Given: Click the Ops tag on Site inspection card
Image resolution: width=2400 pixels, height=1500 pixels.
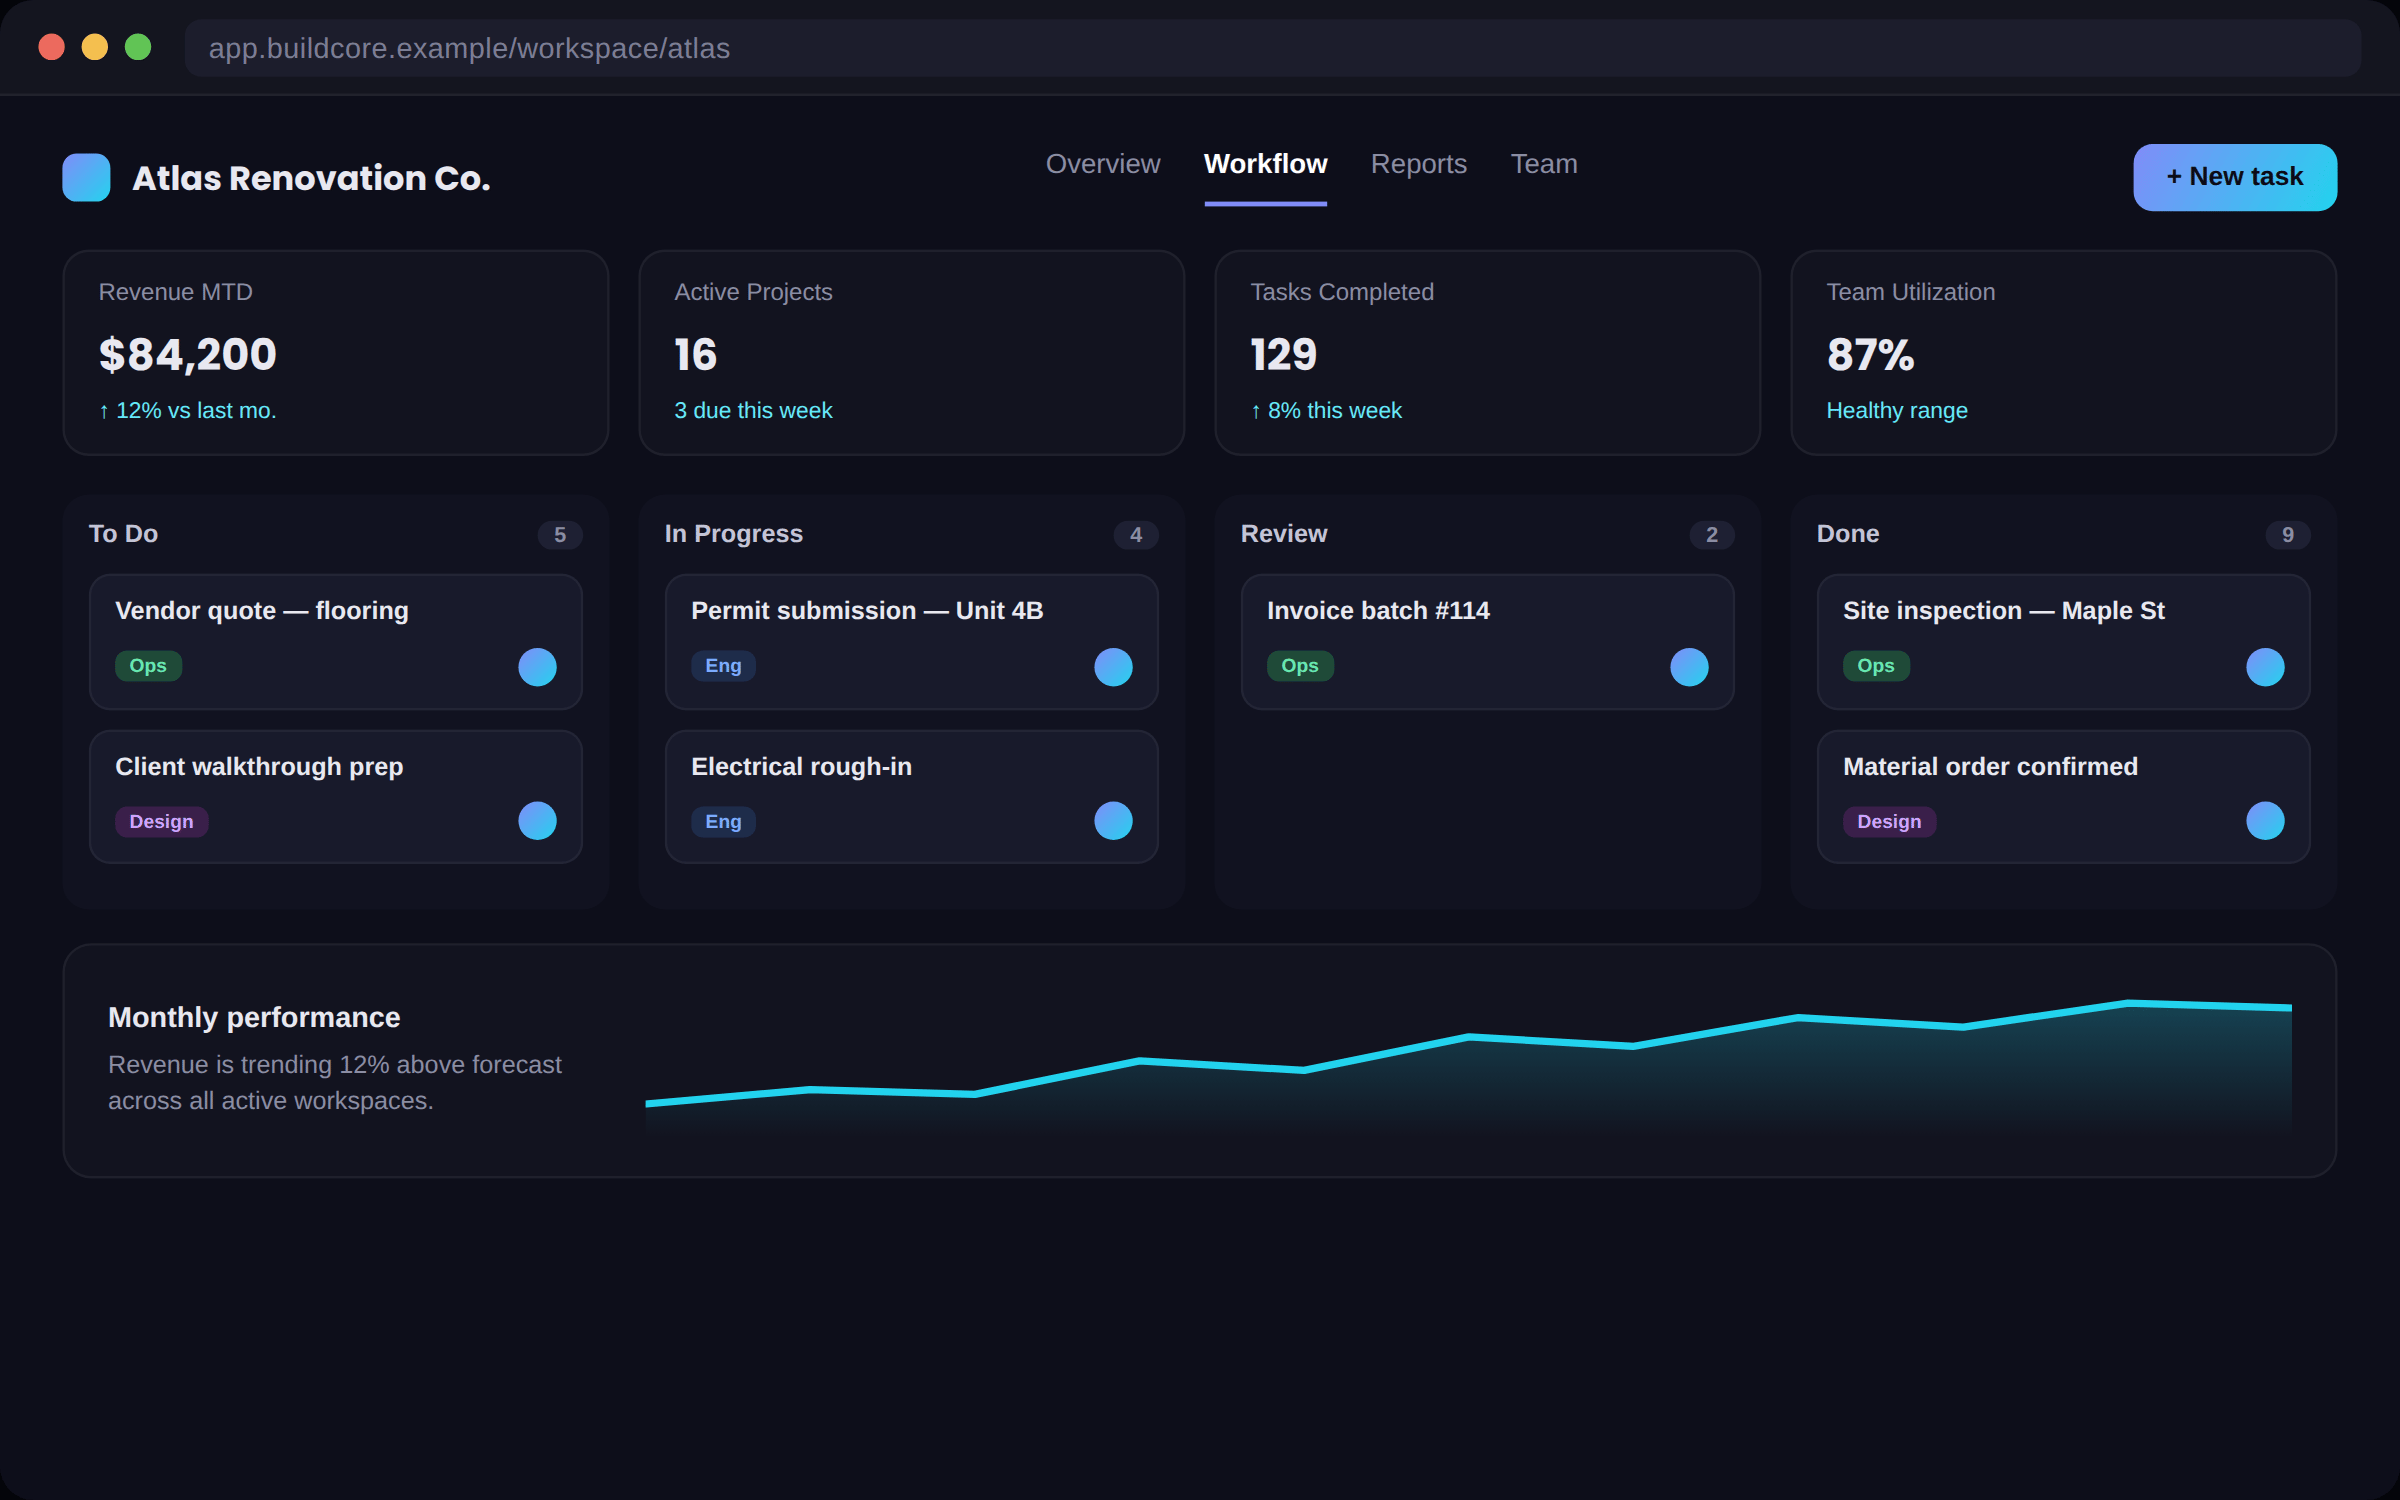Looking at the screenshot, I should (1876, 666).
